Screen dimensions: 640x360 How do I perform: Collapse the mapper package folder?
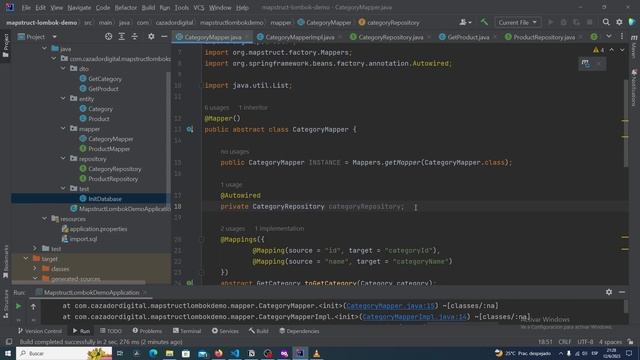[x=63, y=129]
